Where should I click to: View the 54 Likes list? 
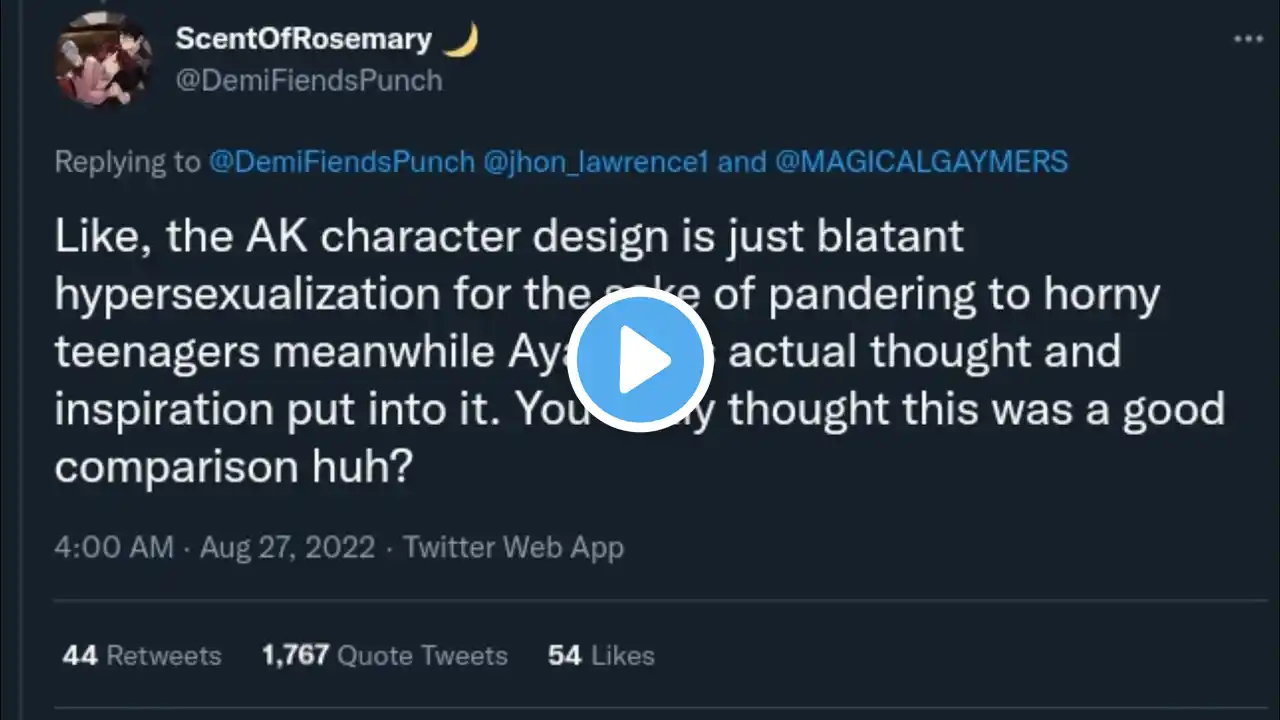(601, 655)
